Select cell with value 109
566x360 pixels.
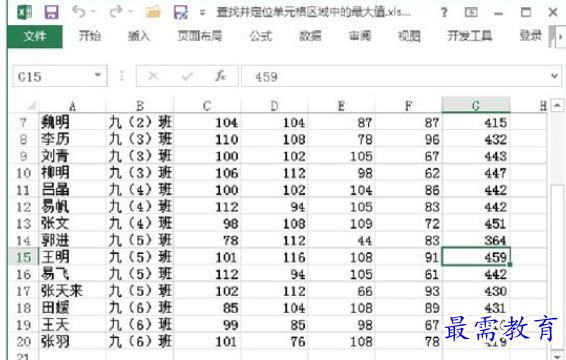pos(341,224)
